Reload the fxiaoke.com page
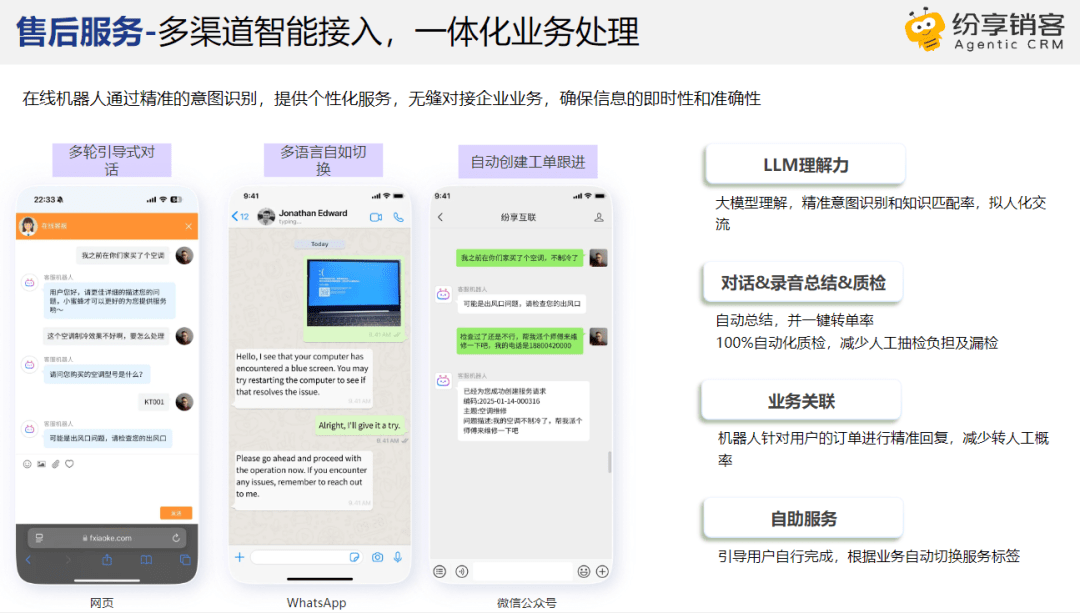 coord(176,538)
